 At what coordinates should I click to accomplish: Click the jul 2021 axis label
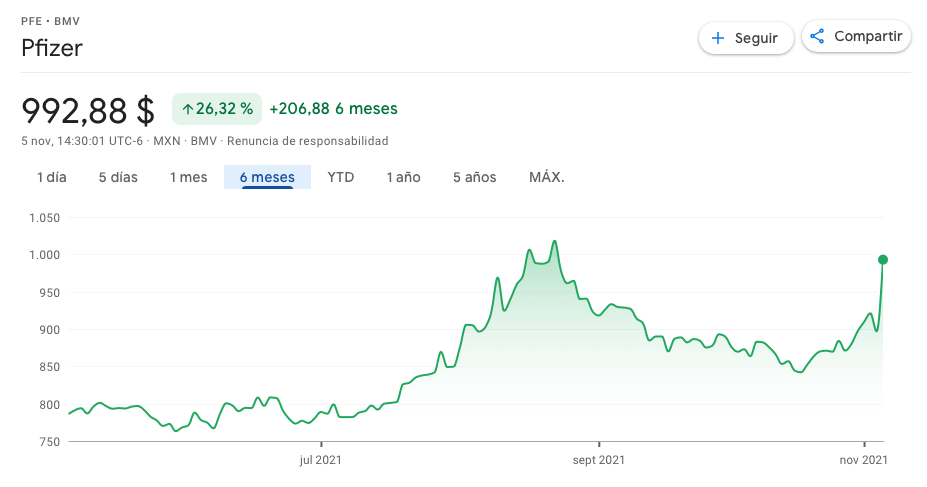320,460
